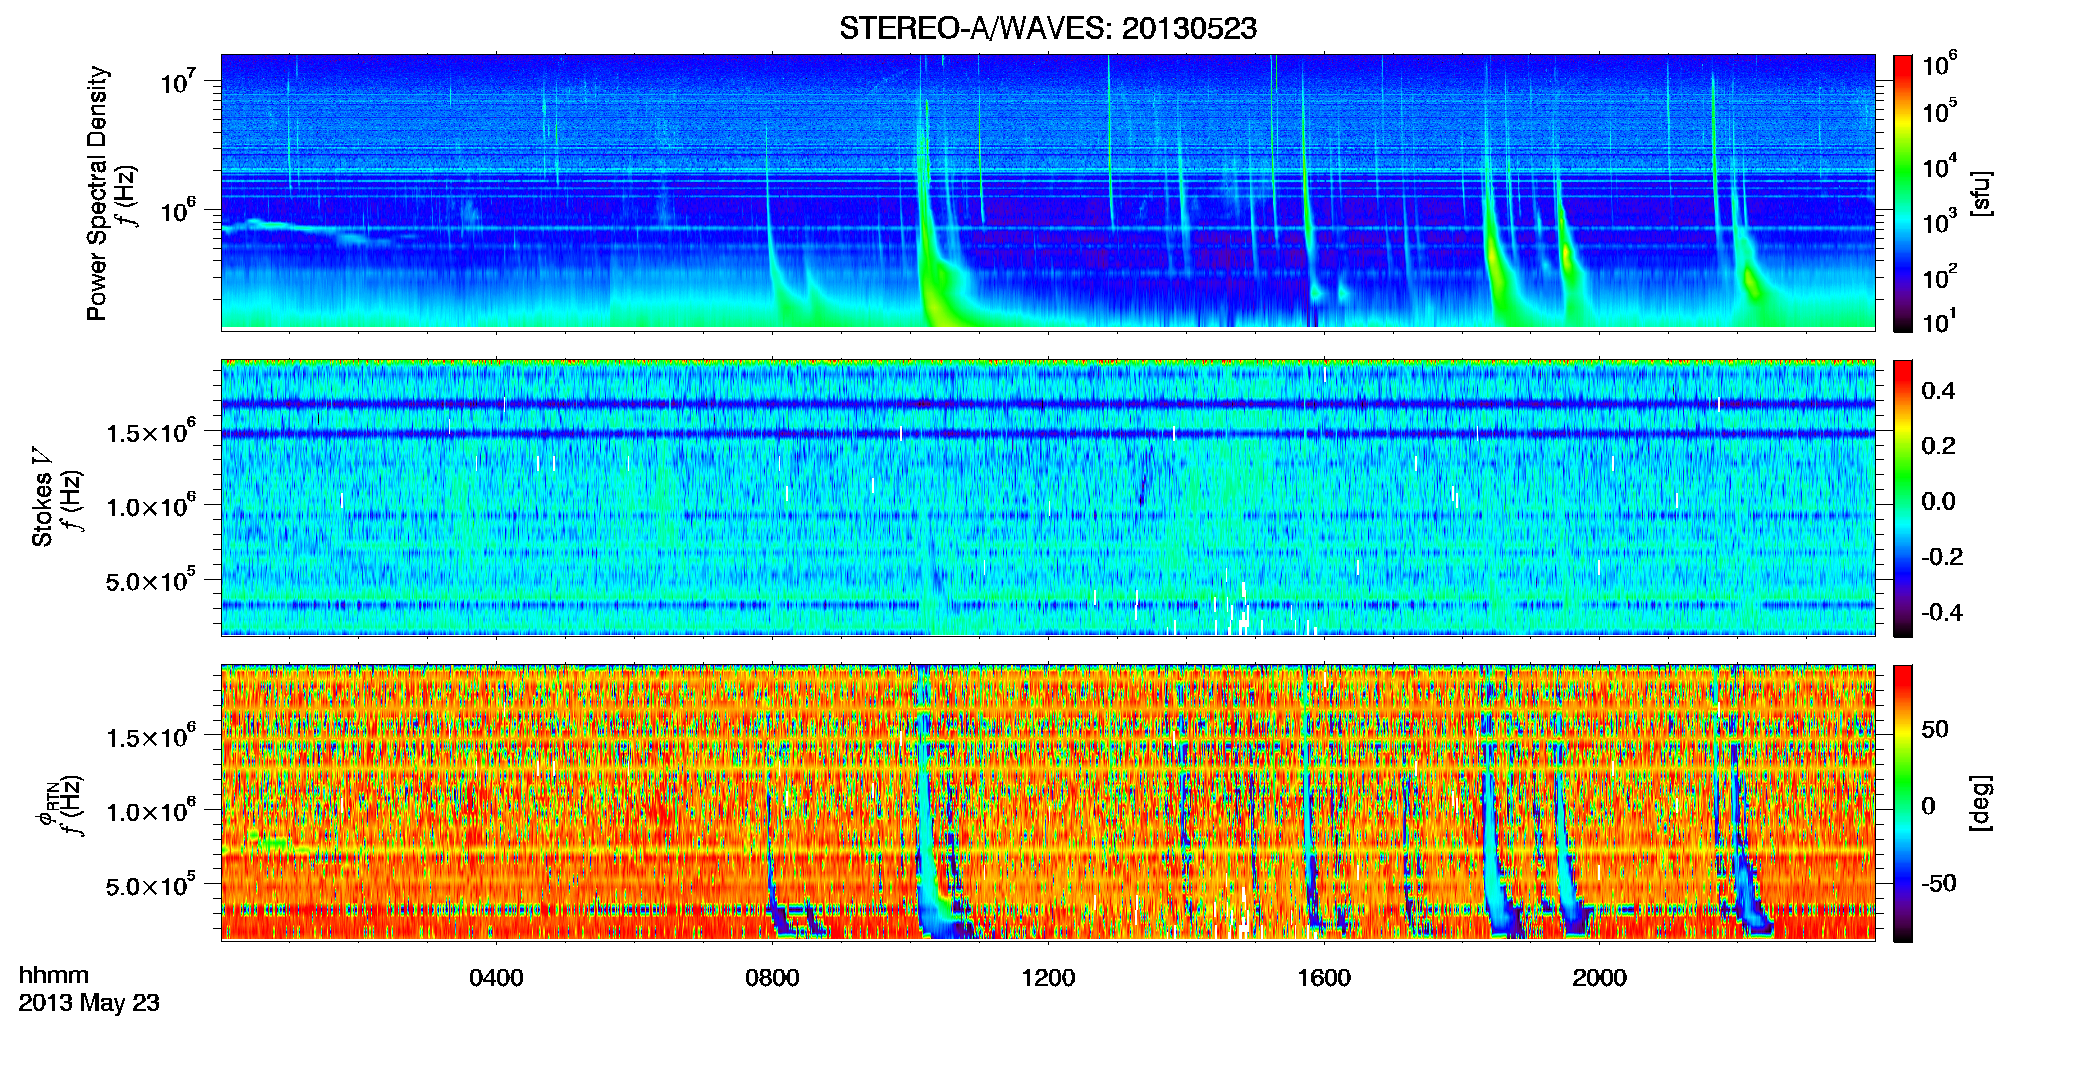
Task: Select the 1200 time tick label
Action: point(1048,978)
